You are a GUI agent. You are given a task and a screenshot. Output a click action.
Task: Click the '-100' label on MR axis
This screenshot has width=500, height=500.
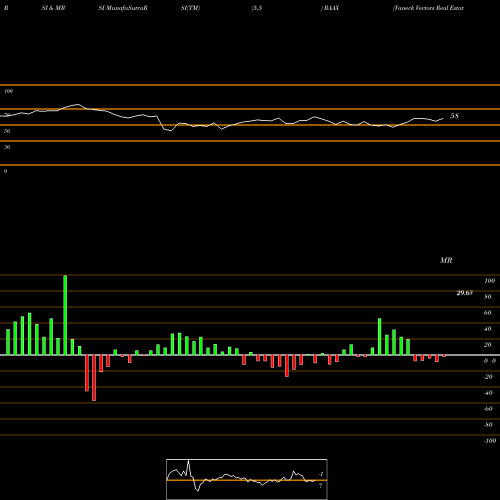(490, 441)
